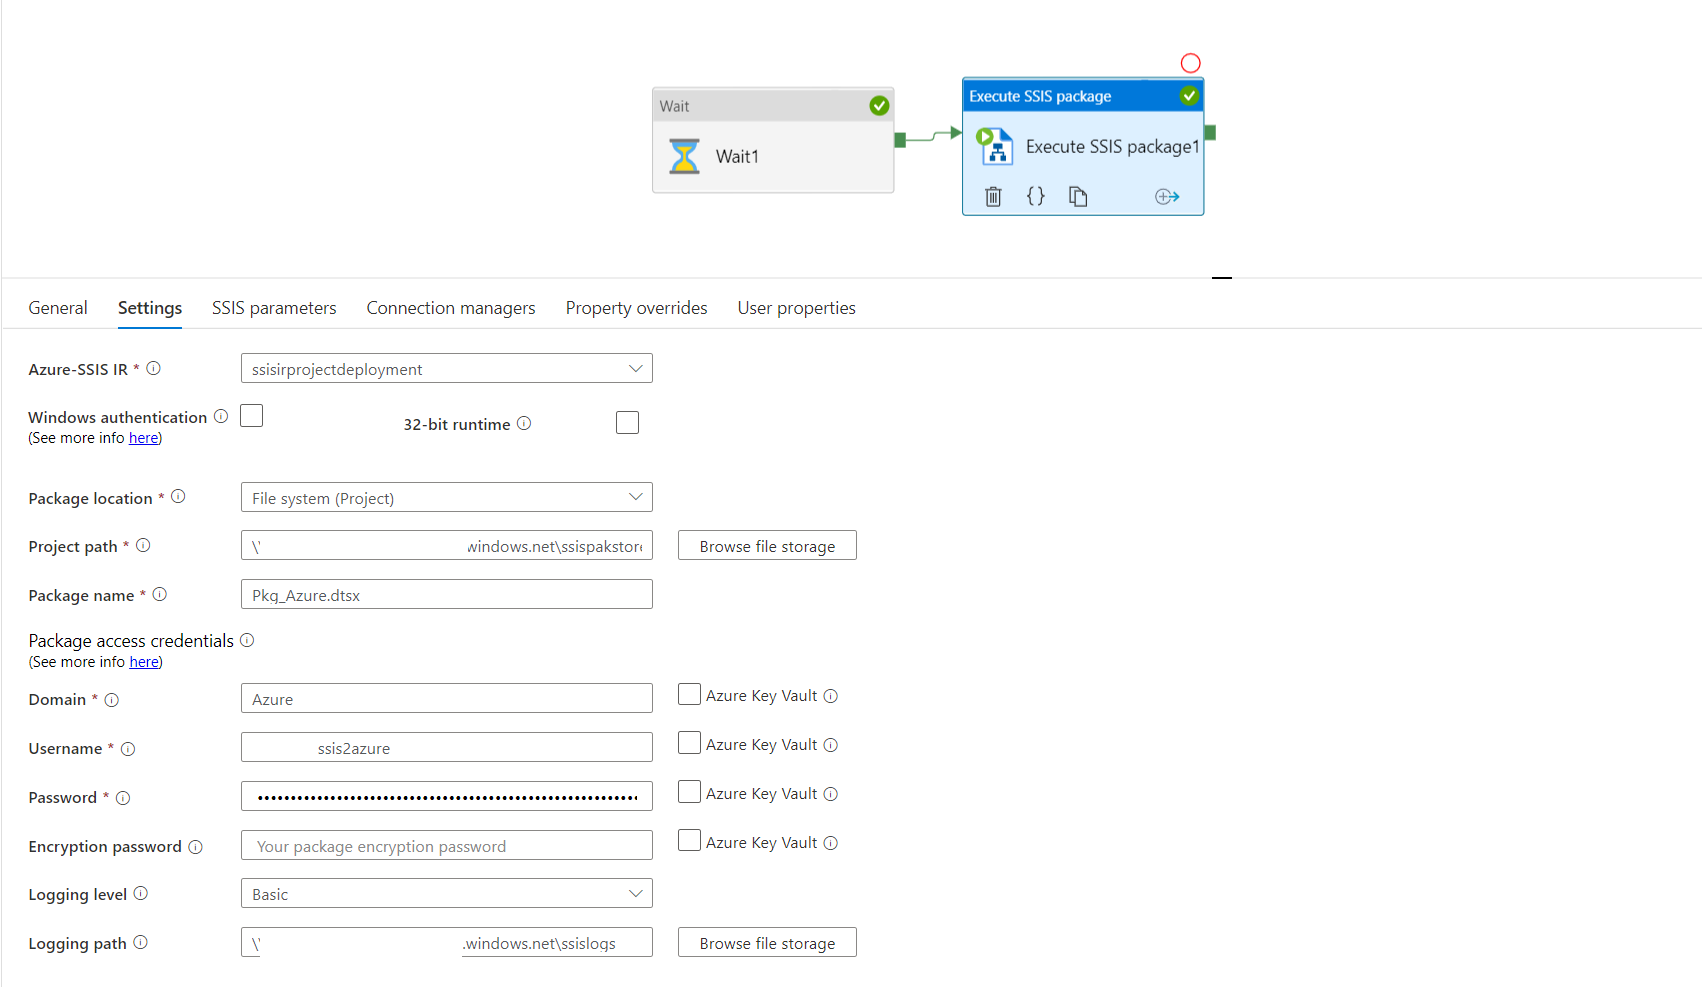The image size is (1702, 987).
Task: Click Execute SSIS package's green output connector
Action: pyautogui.click(x=1210, y=132)
